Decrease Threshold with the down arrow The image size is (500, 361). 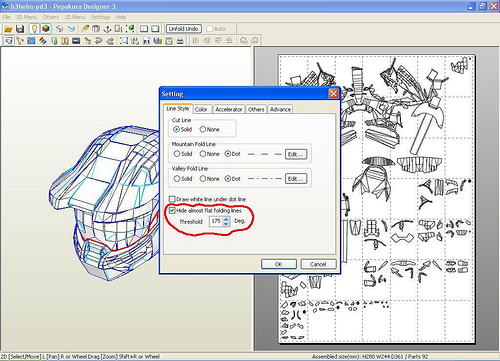pos(226,224)
